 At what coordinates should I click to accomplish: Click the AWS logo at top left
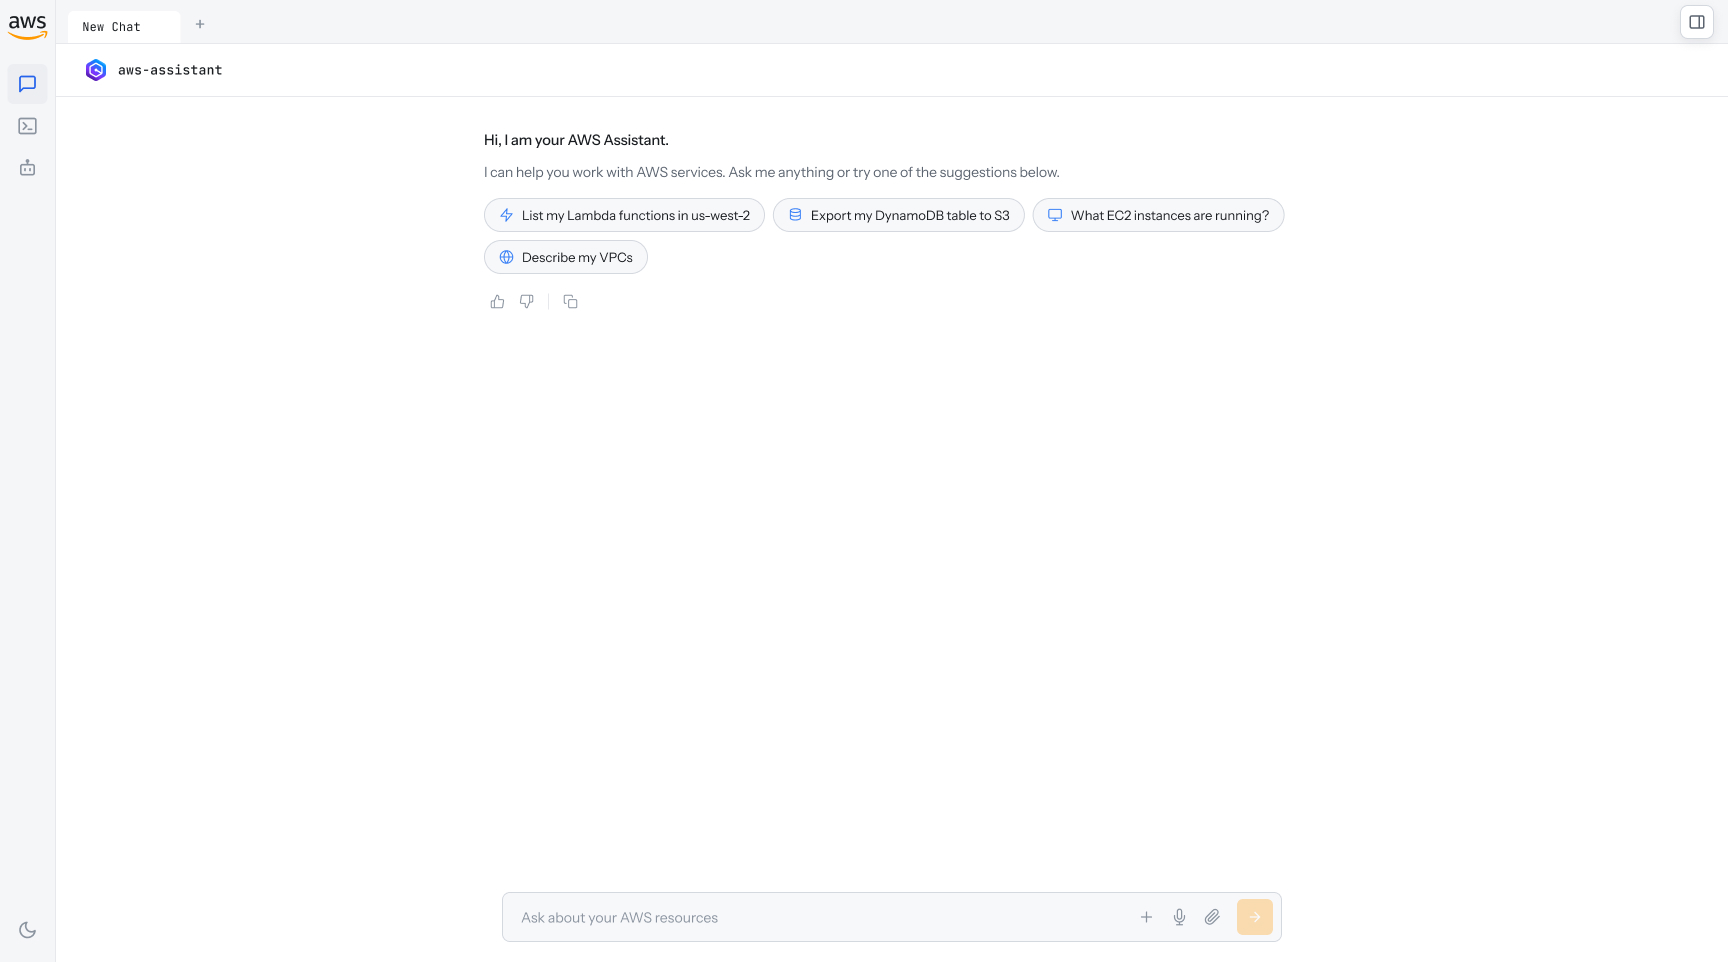tap(27, 26)
